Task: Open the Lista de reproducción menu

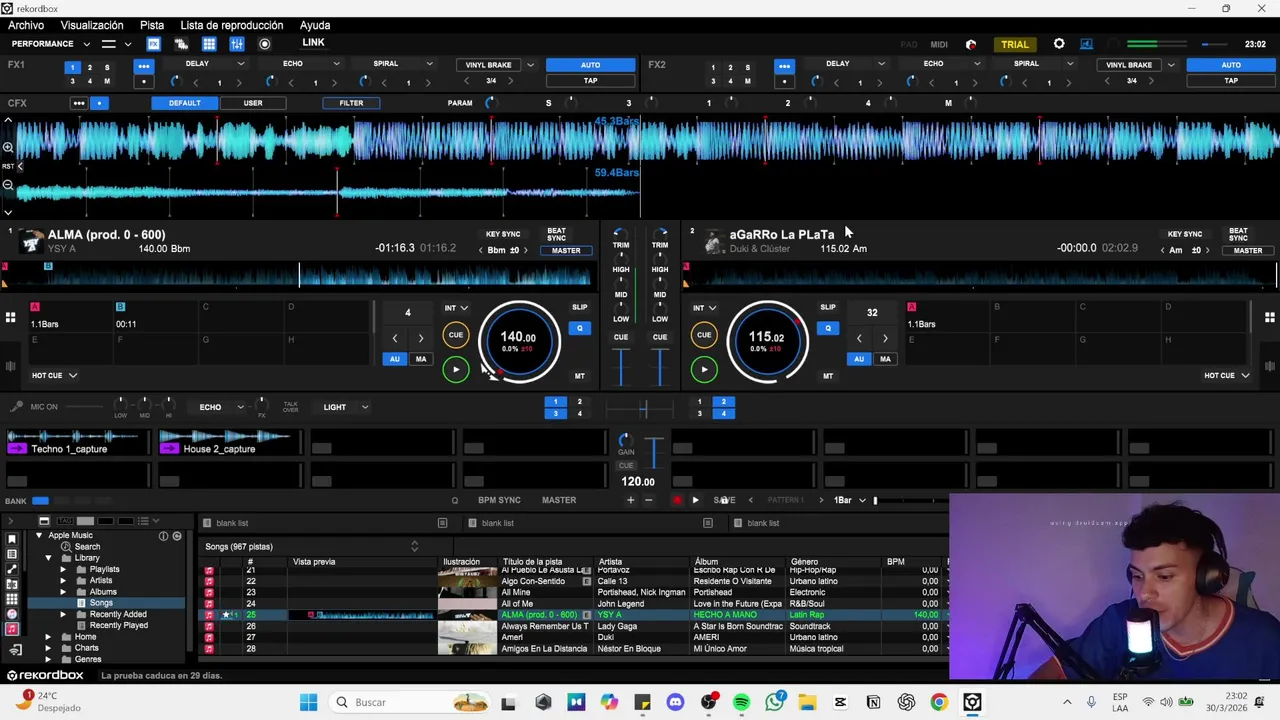Action: pos(232,25)
